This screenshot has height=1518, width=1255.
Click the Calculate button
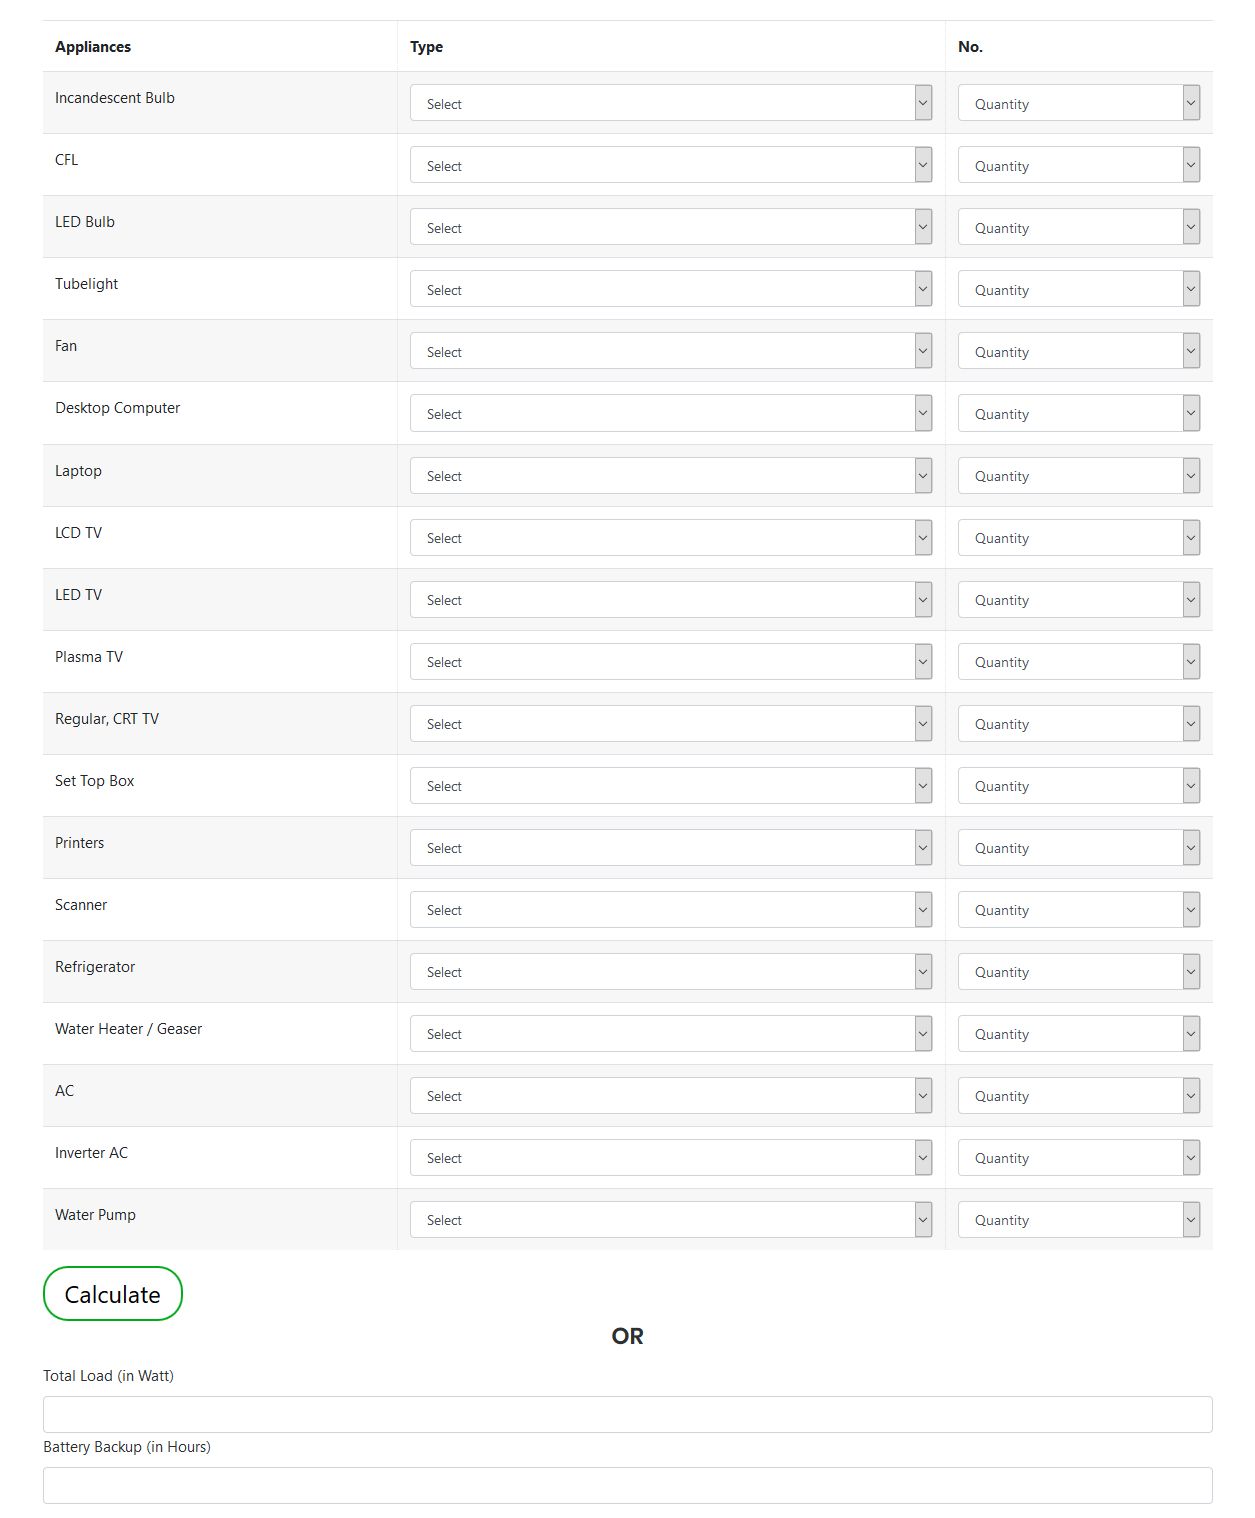(x=113, y=1293)
